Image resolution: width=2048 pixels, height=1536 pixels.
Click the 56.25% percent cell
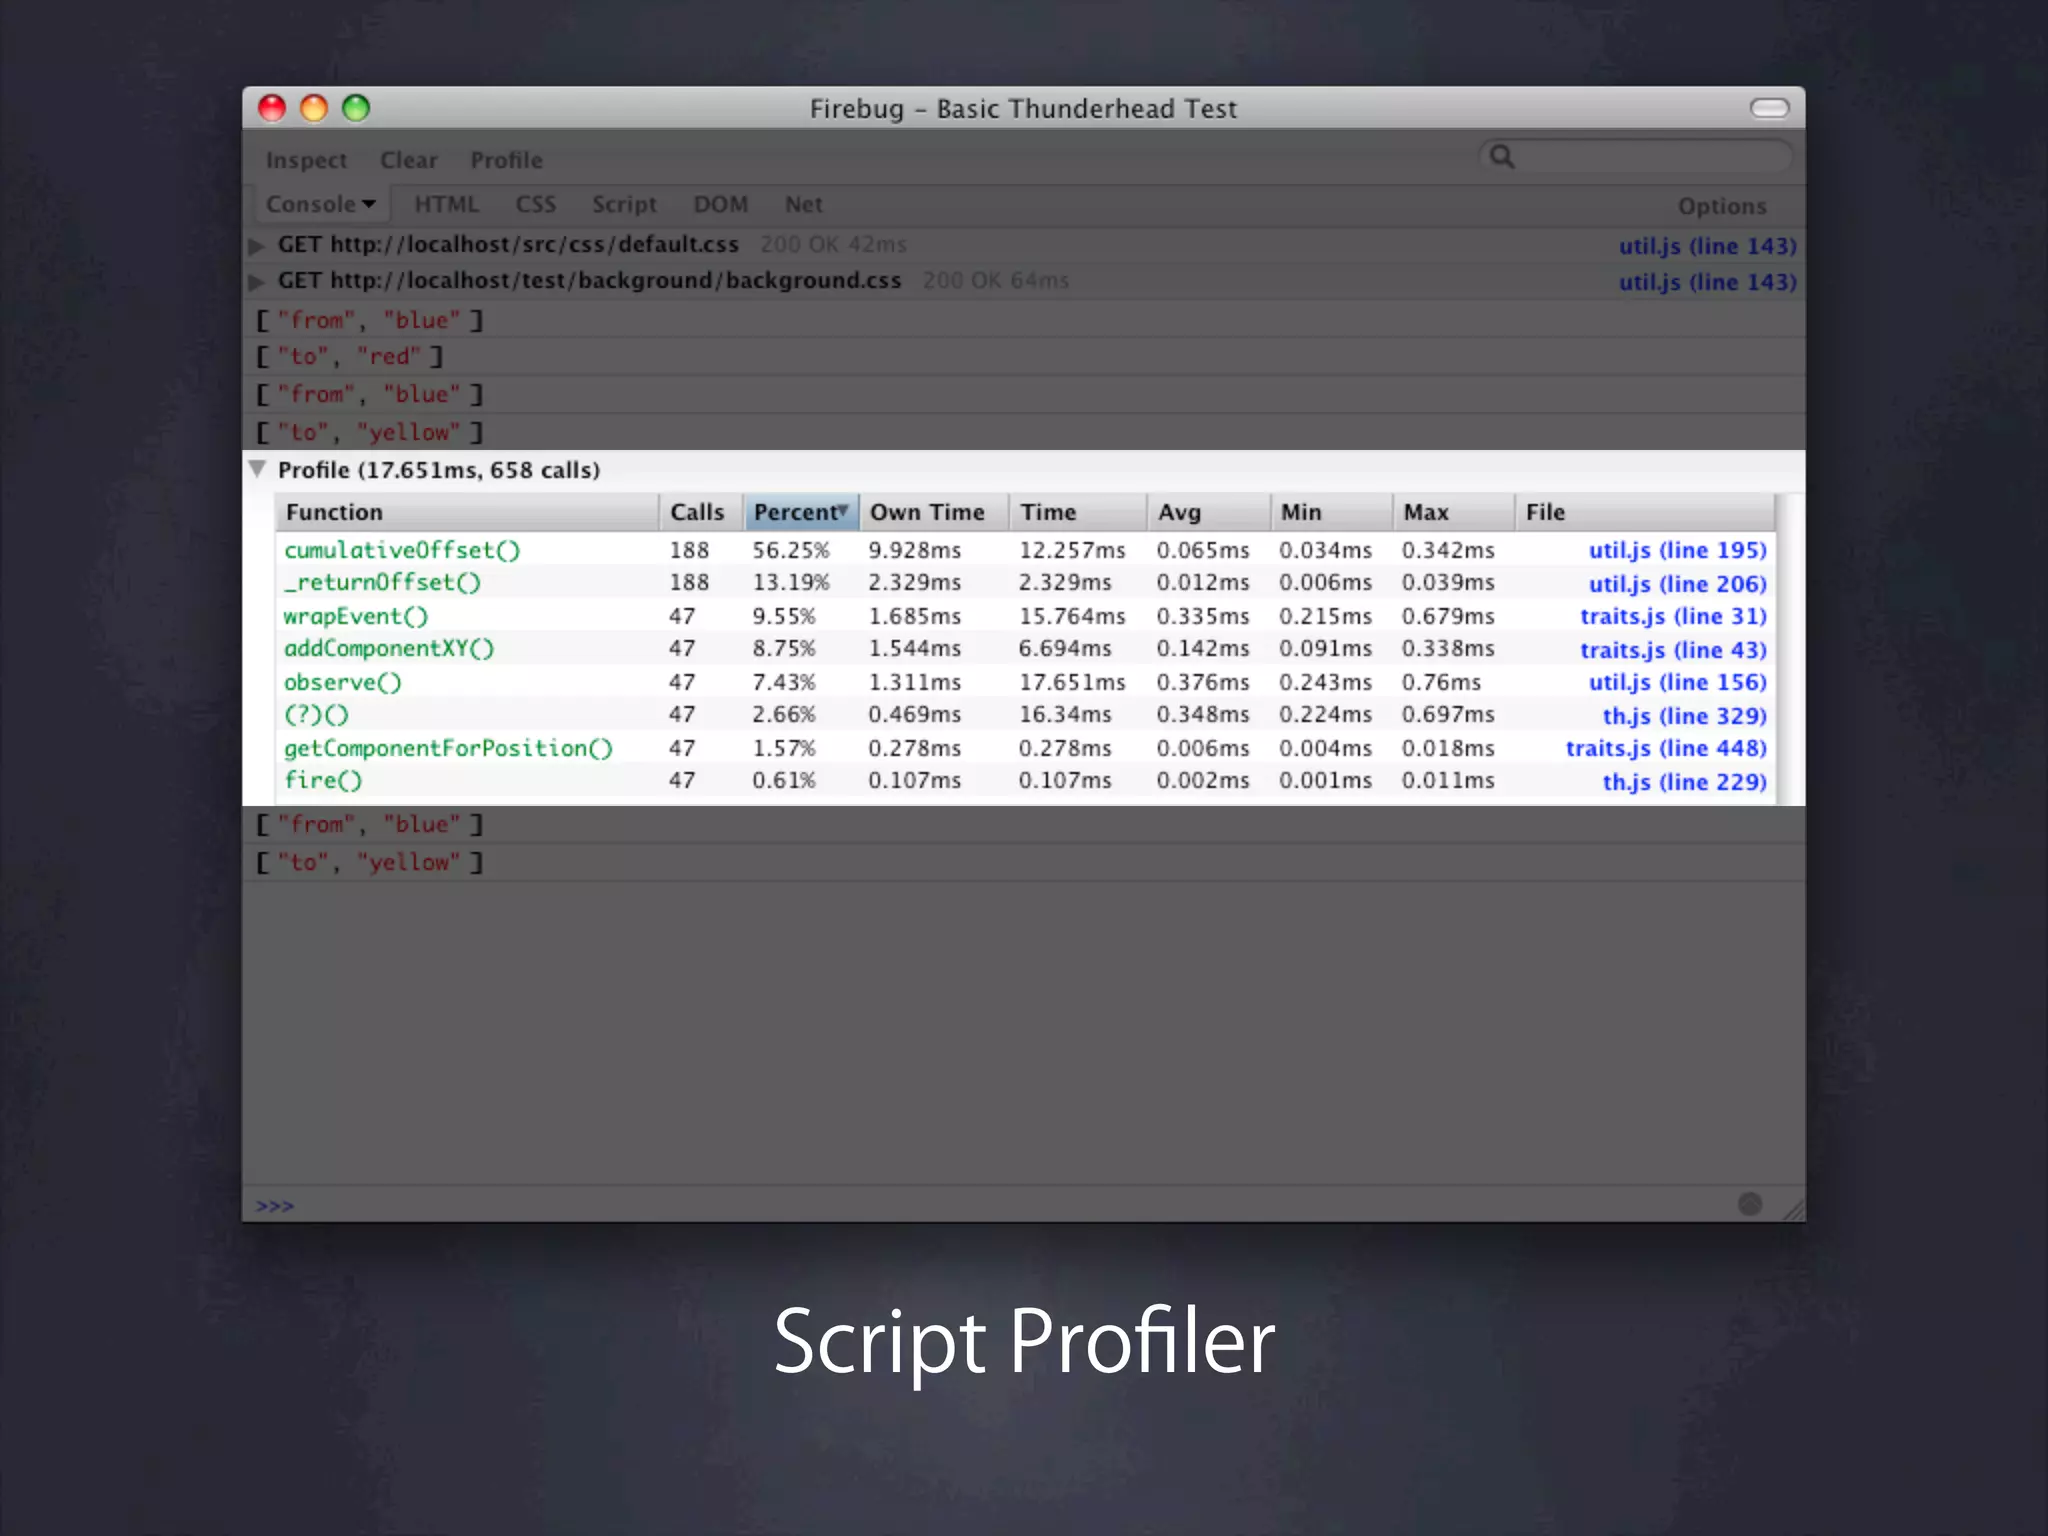791,550
